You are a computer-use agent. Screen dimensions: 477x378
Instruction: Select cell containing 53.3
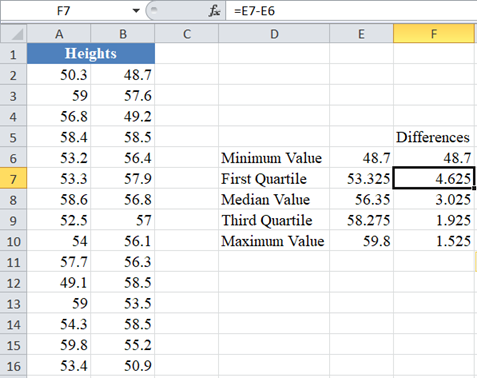[59, 178]
